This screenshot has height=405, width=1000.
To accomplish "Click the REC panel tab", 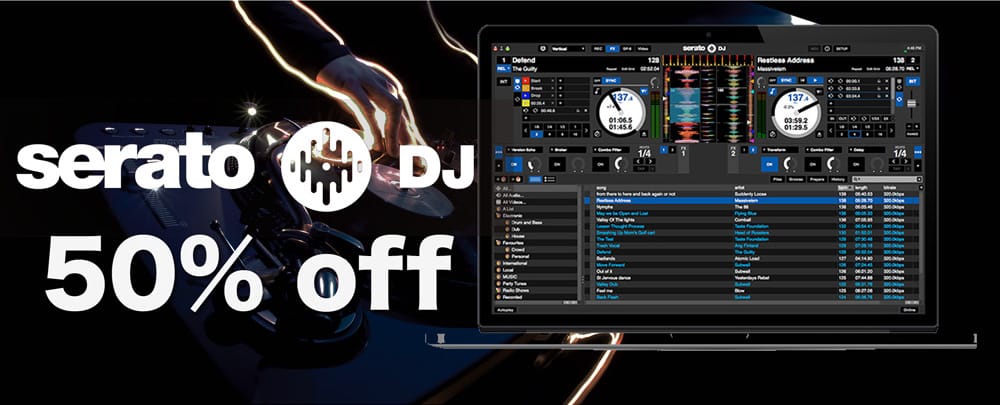I will (x=598, y=48).
